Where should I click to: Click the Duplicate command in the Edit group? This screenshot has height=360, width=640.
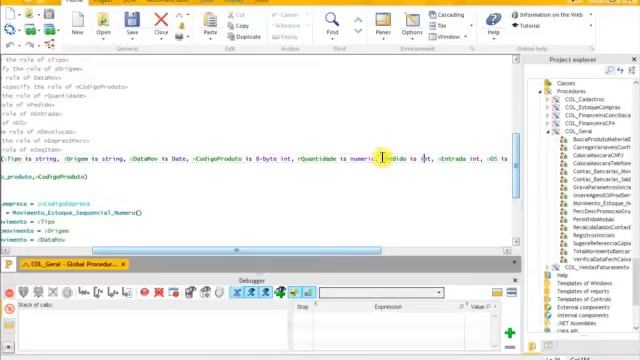point(244,37)
